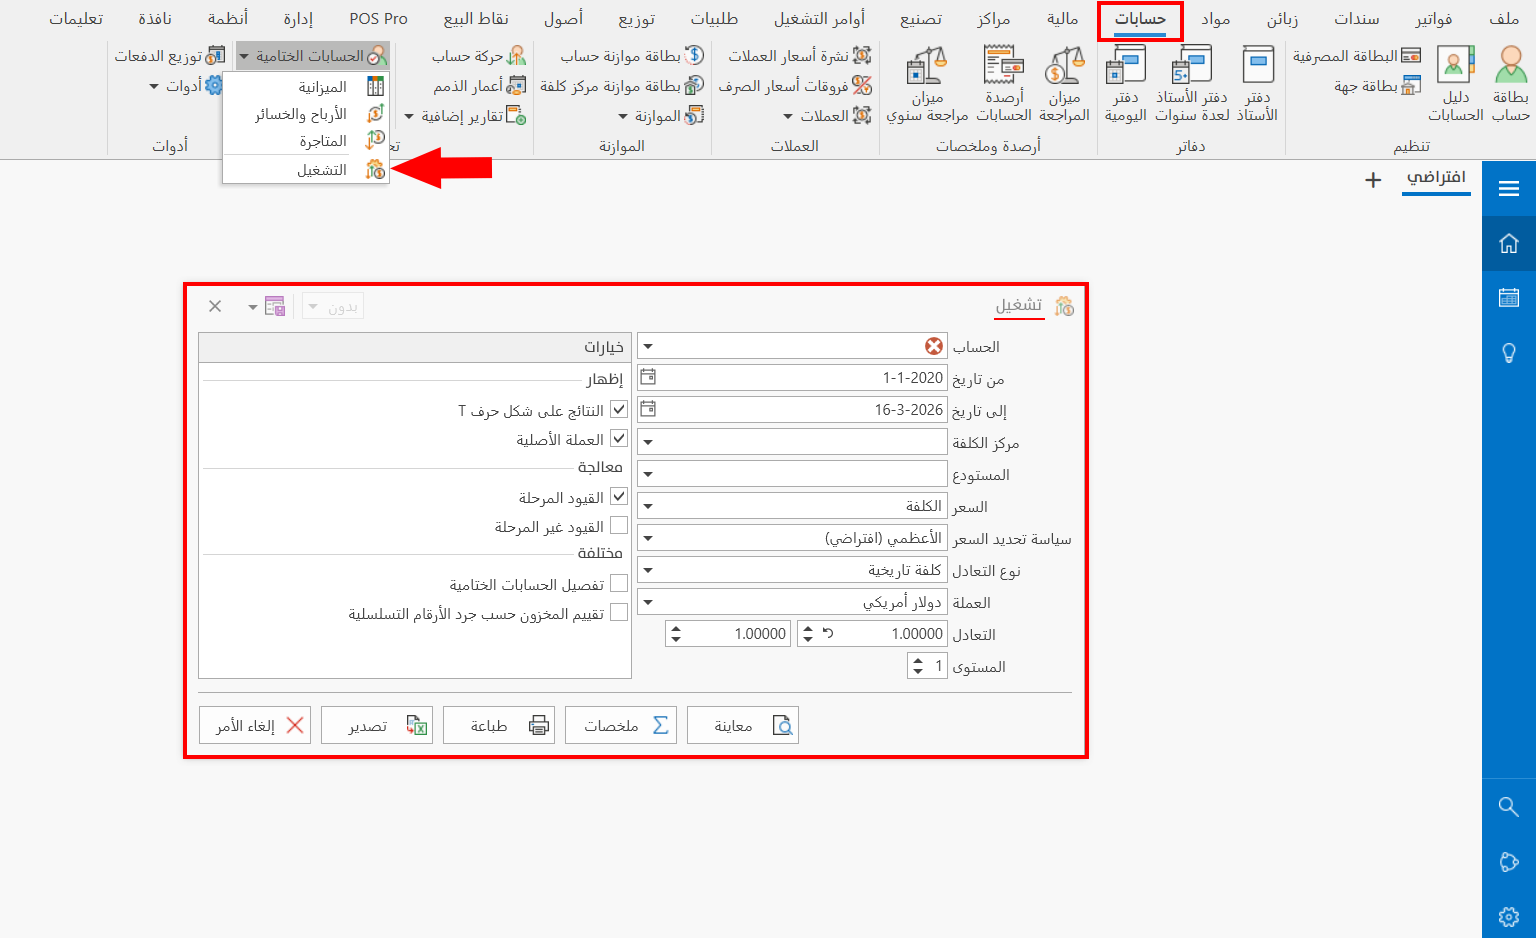Open بطاقة حساب account card icon

[x=1510, y=84]
